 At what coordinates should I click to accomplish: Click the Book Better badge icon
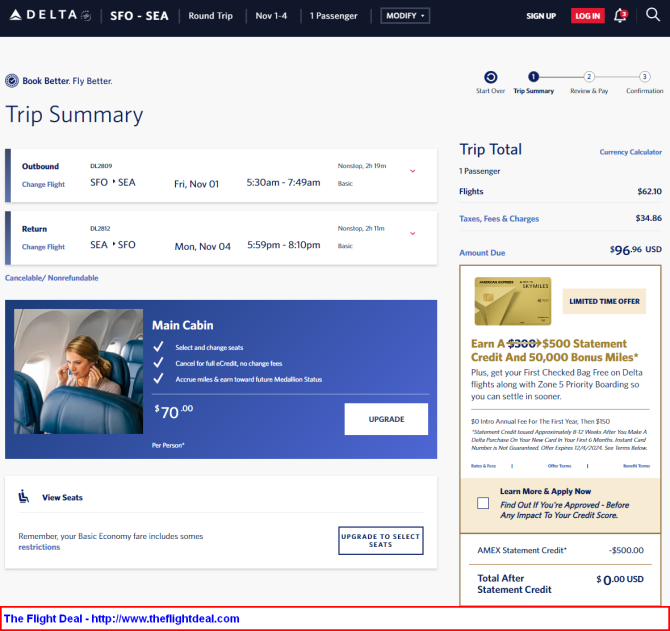click(12, 81)
